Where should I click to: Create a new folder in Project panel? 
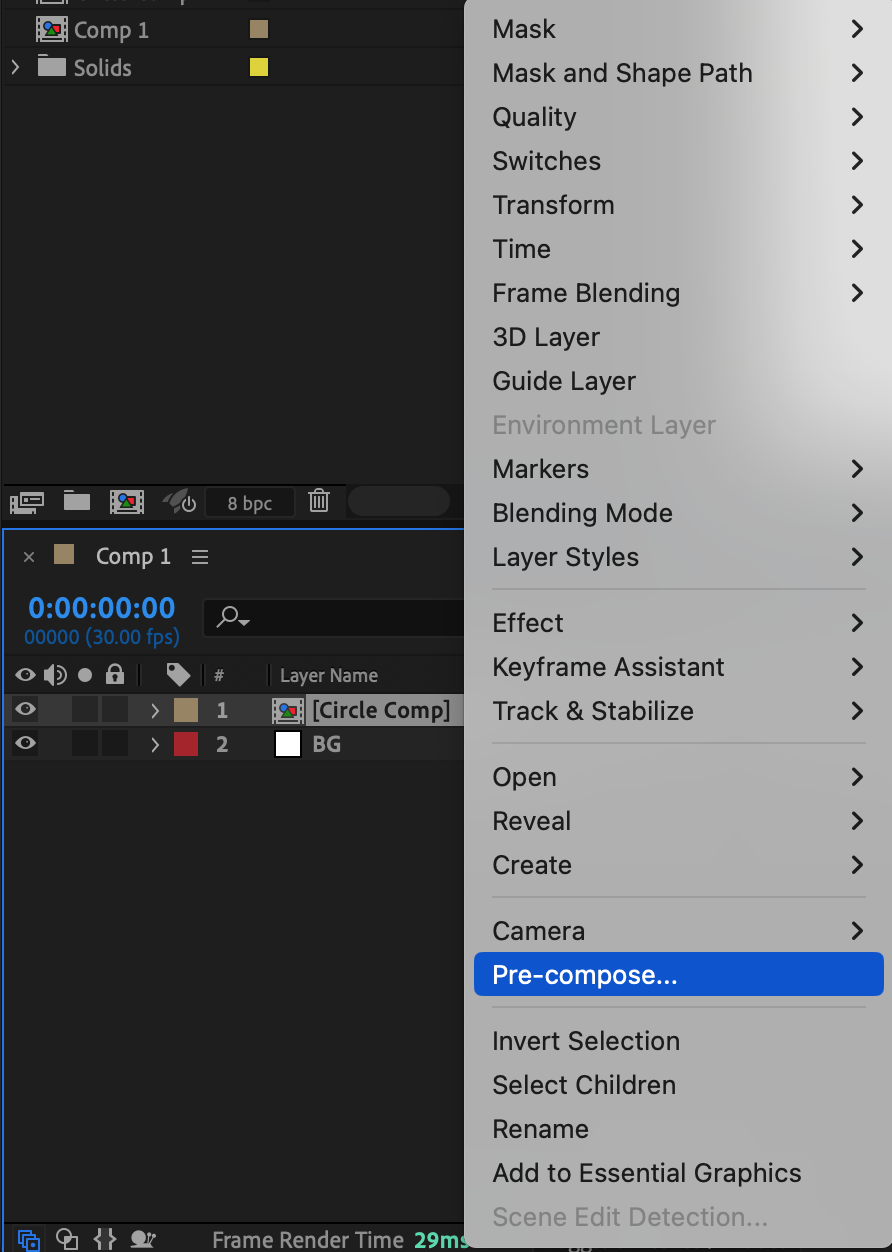[x=77, y=502]
